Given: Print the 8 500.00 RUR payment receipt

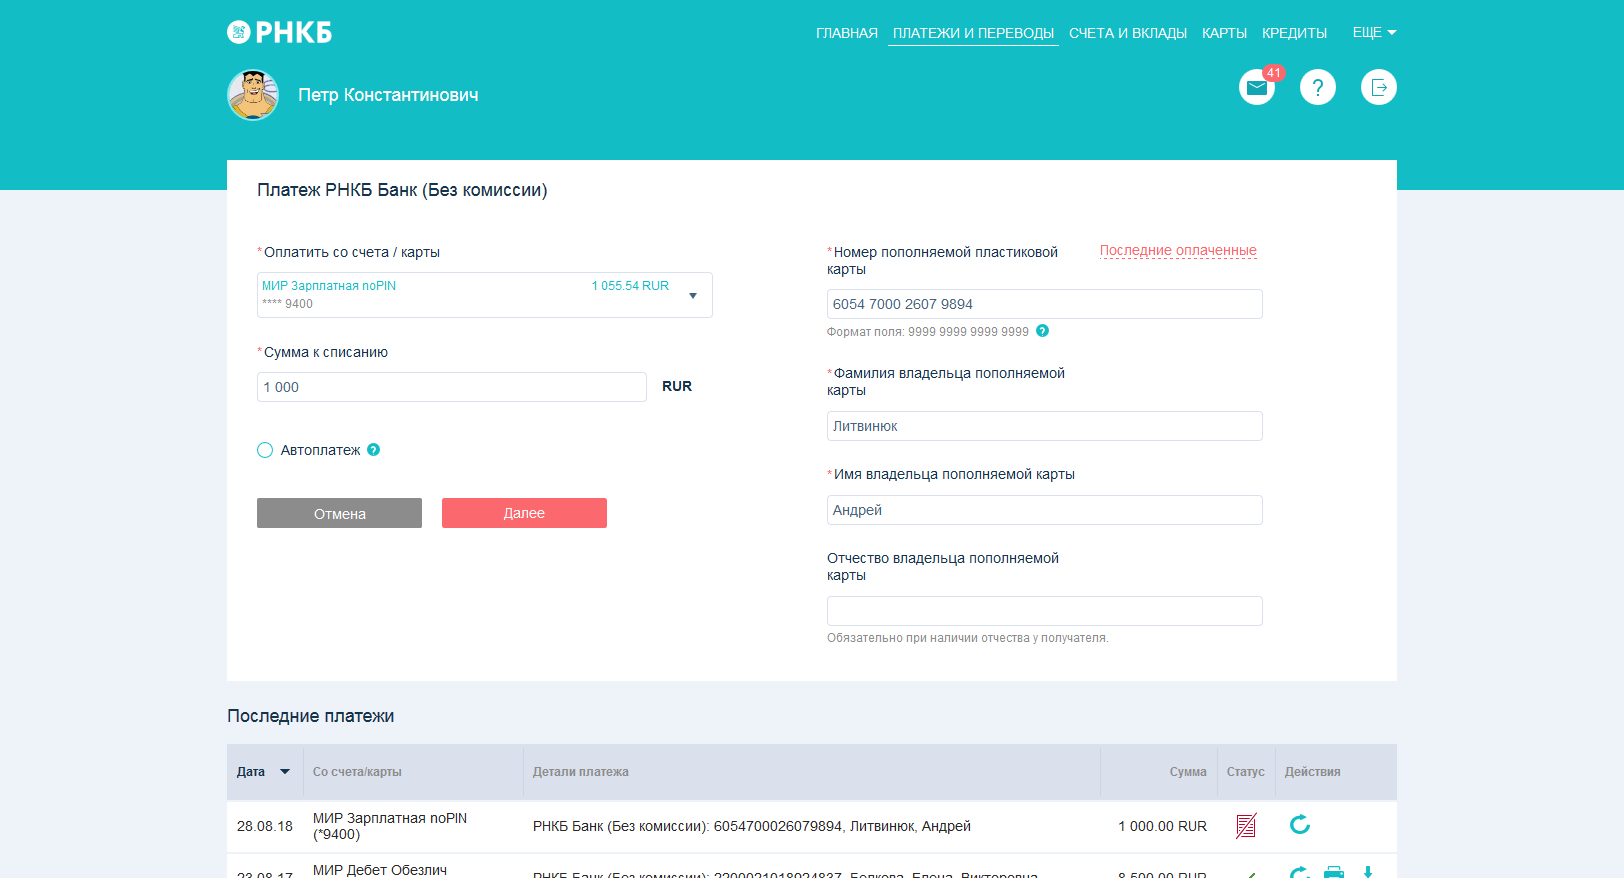Looking at the screenshot, I should click(x=1334, y=873).
